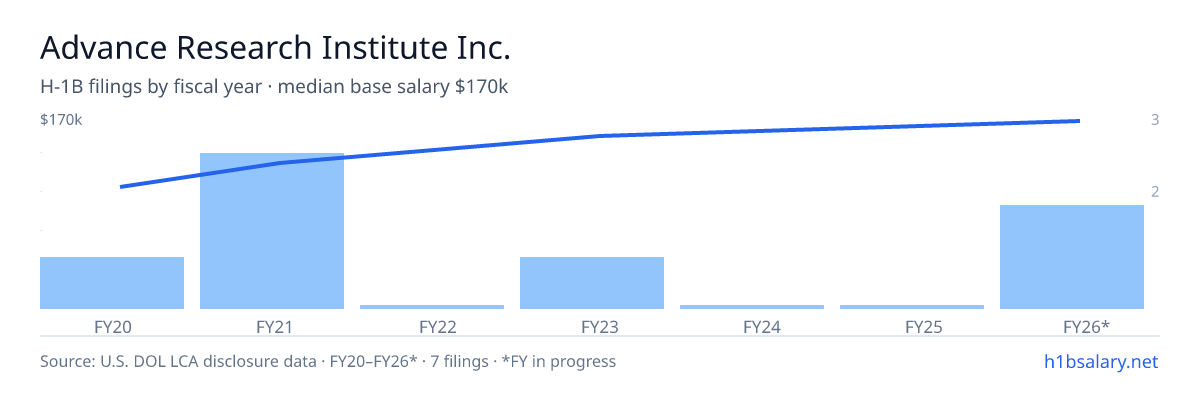This screenshot has width=1200, height=400.
Task: Click the FY23 axis label
Action: pos(592,326)
